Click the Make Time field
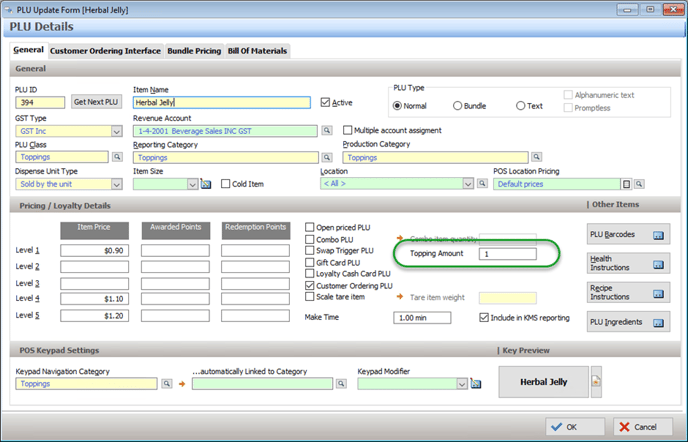688x442 pixels. click(x=422, y=318)
